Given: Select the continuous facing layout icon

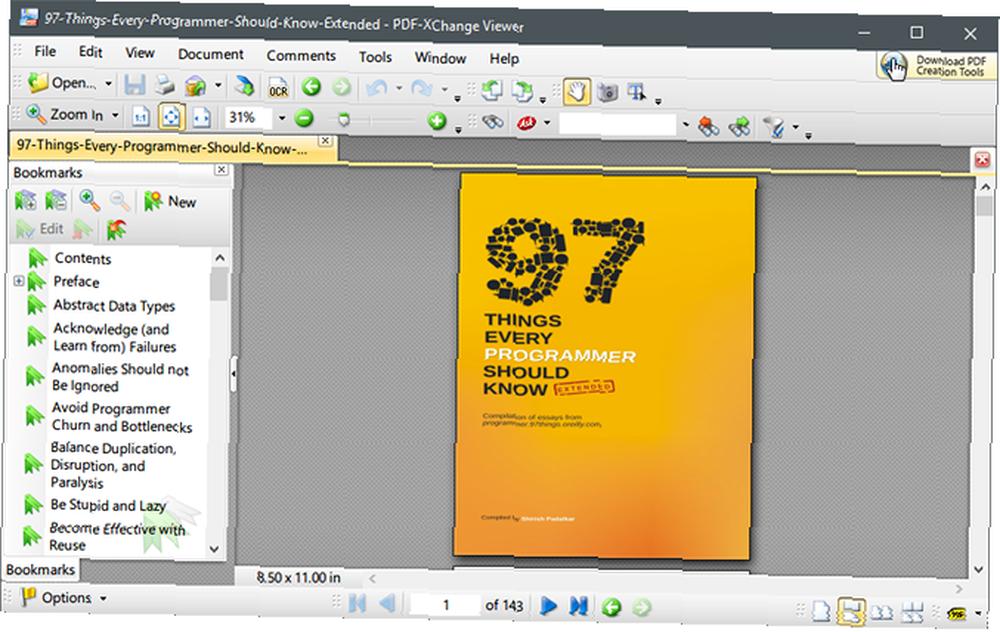Looking at the screenshot, I should click(913, 613).
